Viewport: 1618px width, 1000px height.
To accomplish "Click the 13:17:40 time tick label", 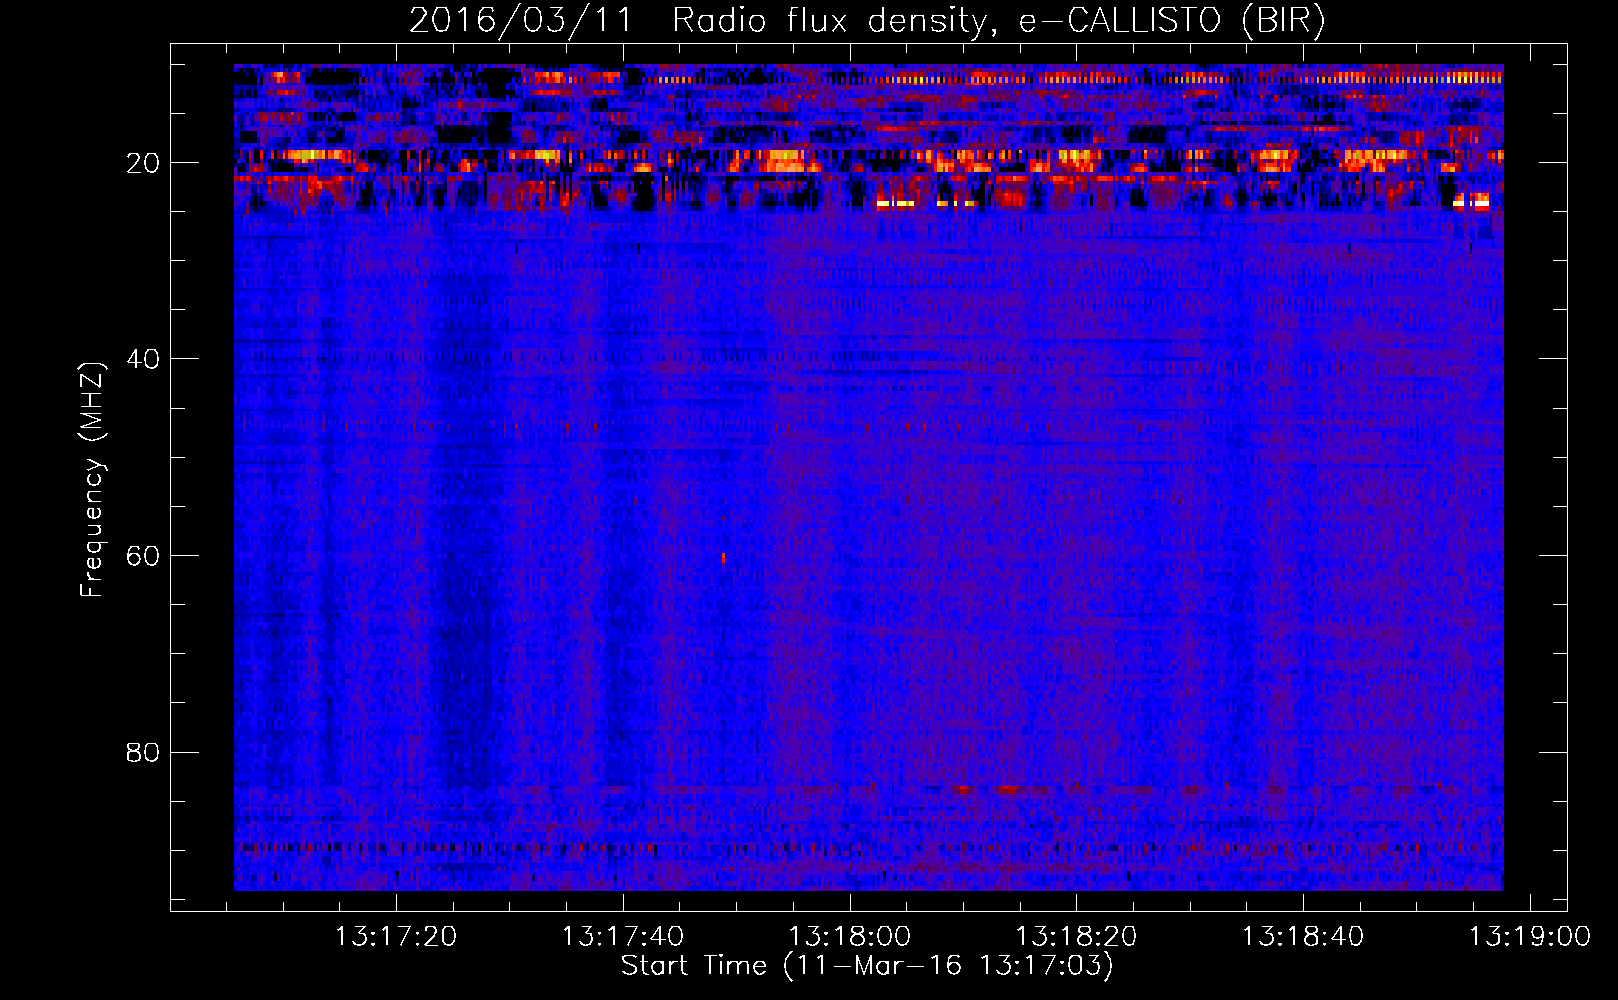I will point(623,937).
